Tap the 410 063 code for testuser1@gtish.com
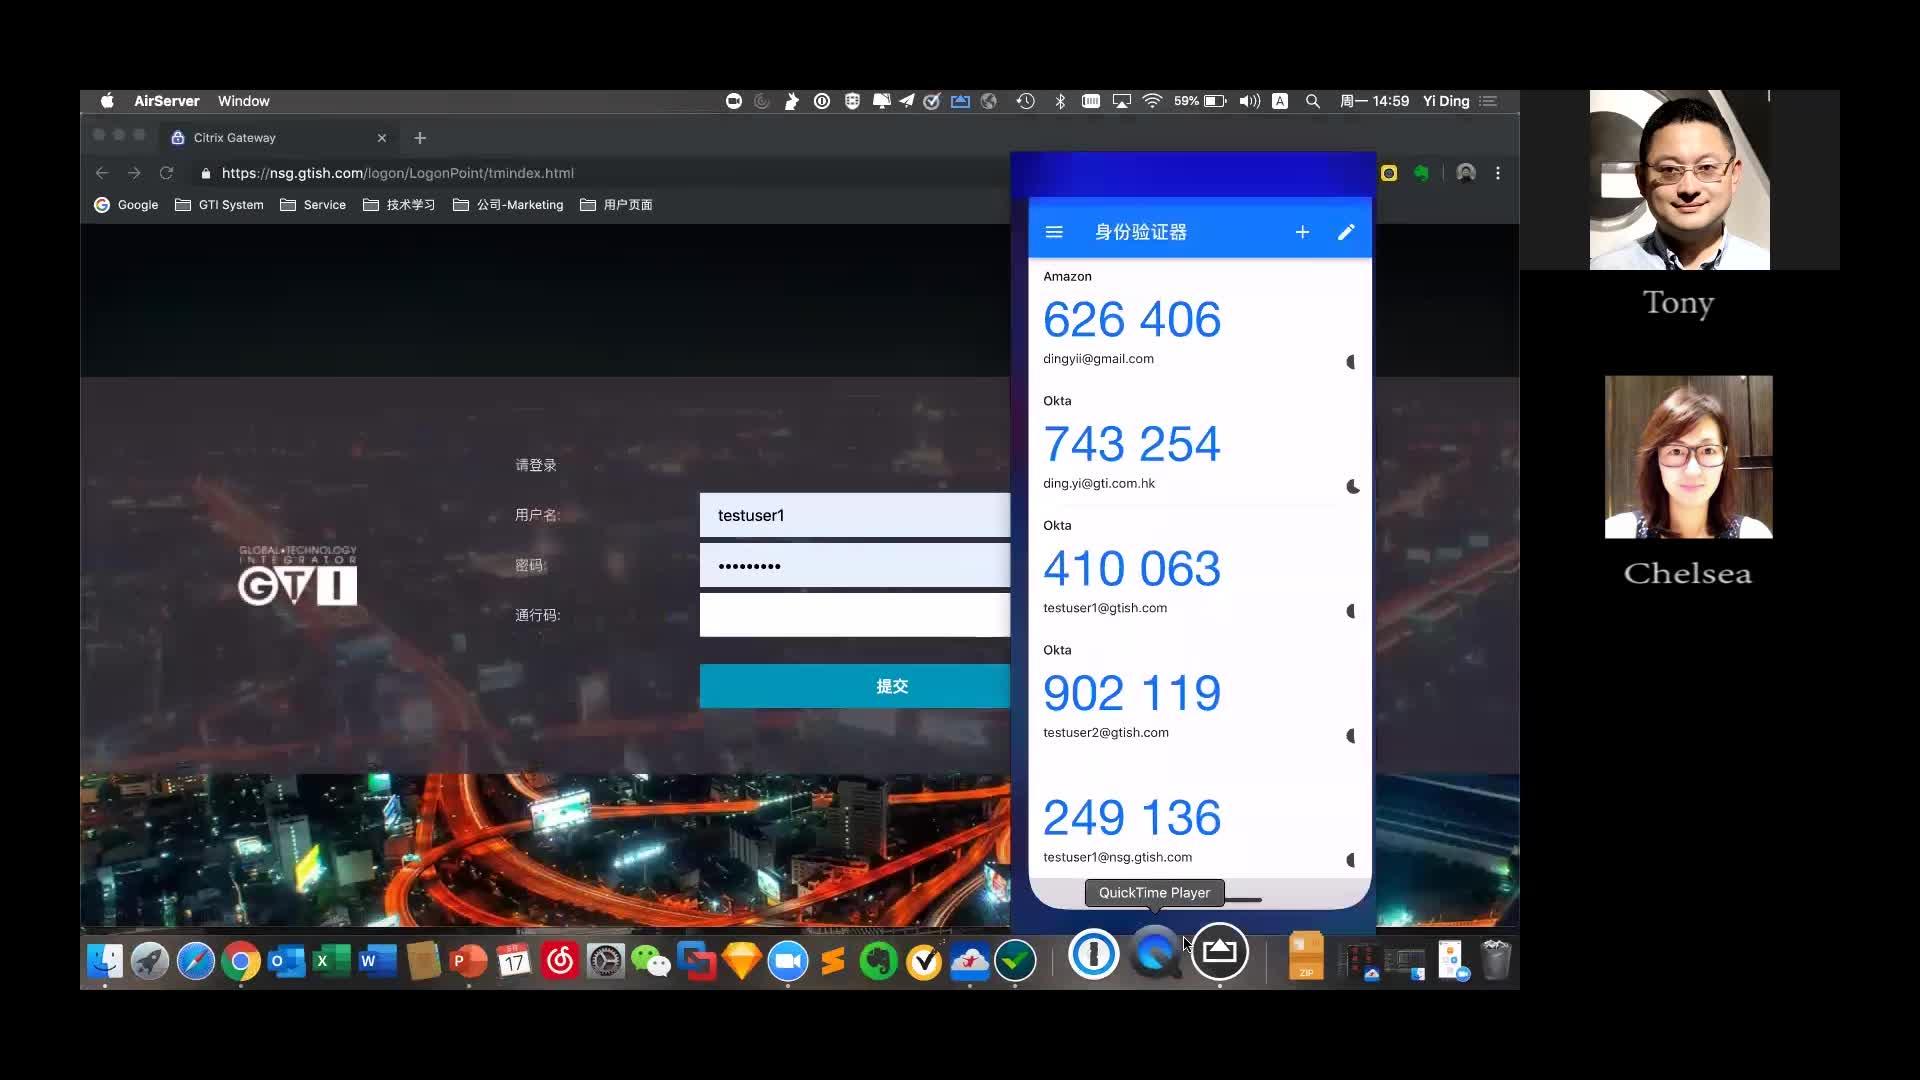1920x1080 pixels. [x=1131, y=569]
